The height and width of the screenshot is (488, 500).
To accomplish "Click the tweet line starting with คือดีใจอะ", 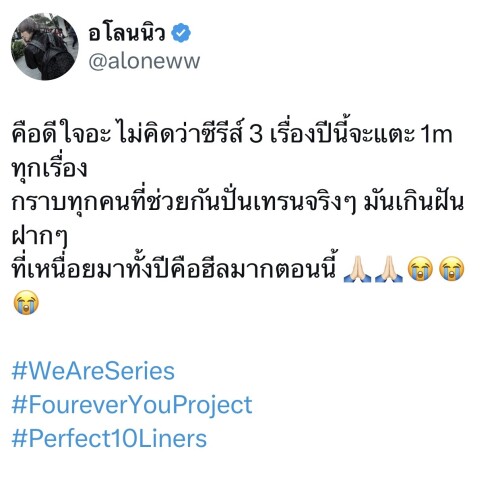I will click(232, 133).
